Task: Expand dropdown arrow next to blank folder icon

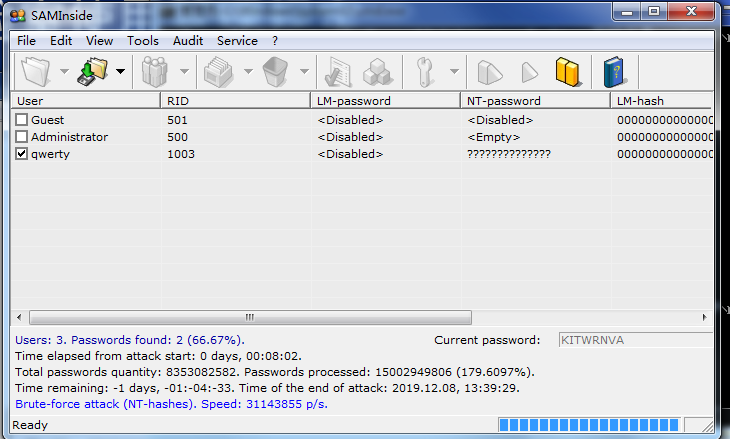Action: [x=65, y=71]
